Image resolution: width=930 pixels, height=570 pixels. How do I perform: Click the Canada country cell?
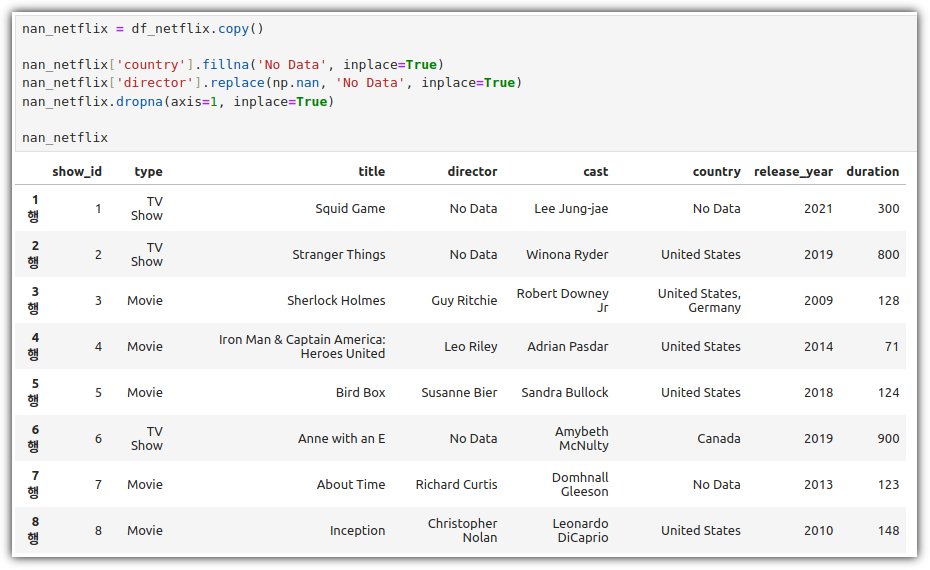click(719, 438)
